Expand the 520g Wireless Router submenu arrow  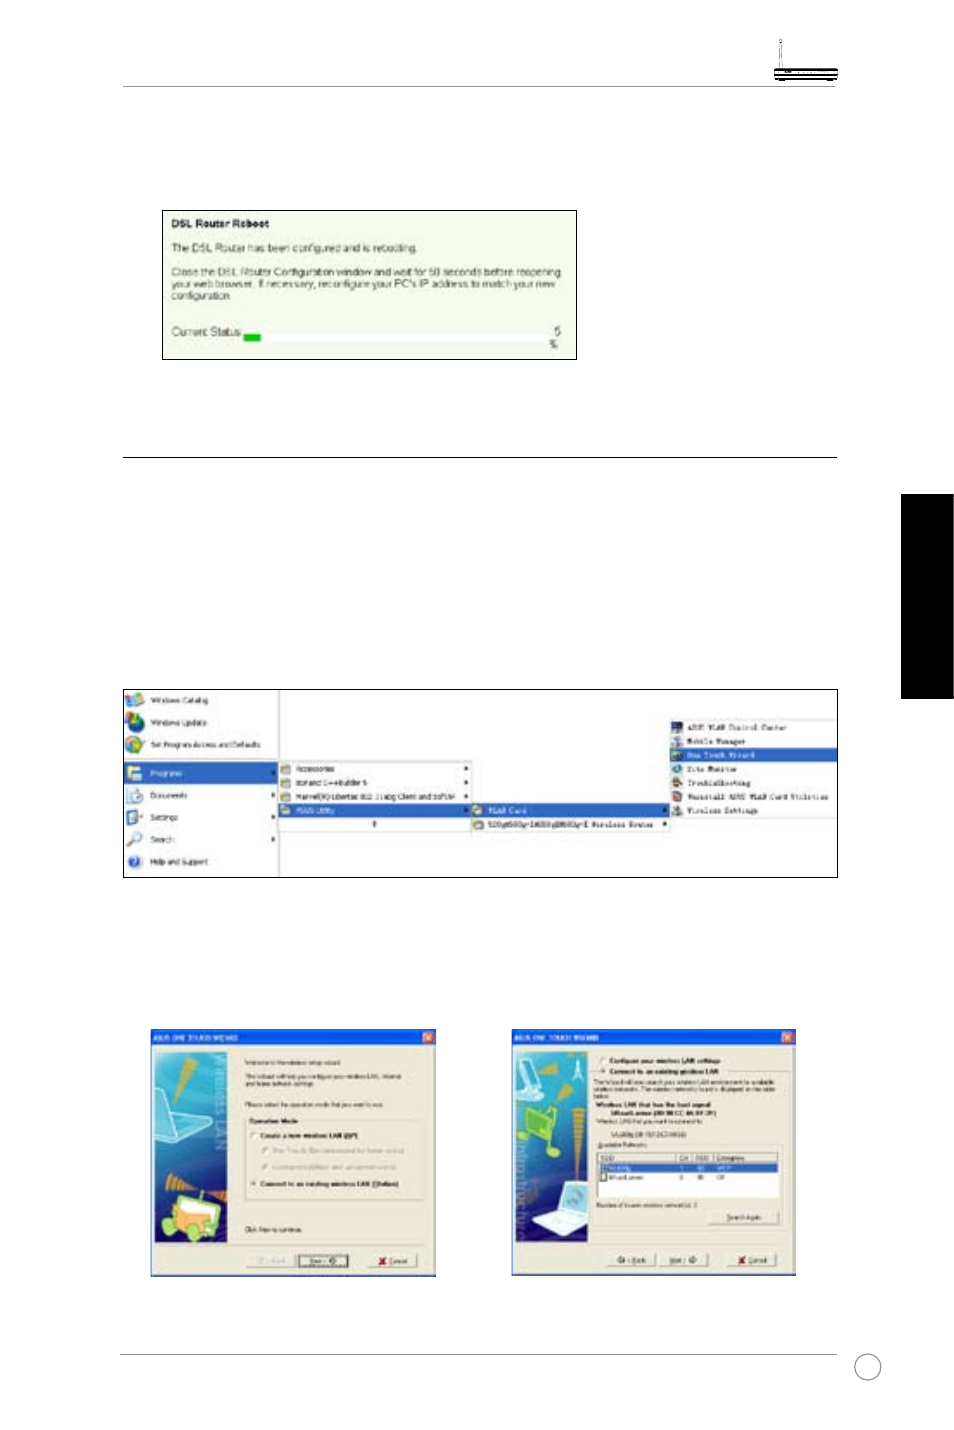click(665, 825)
